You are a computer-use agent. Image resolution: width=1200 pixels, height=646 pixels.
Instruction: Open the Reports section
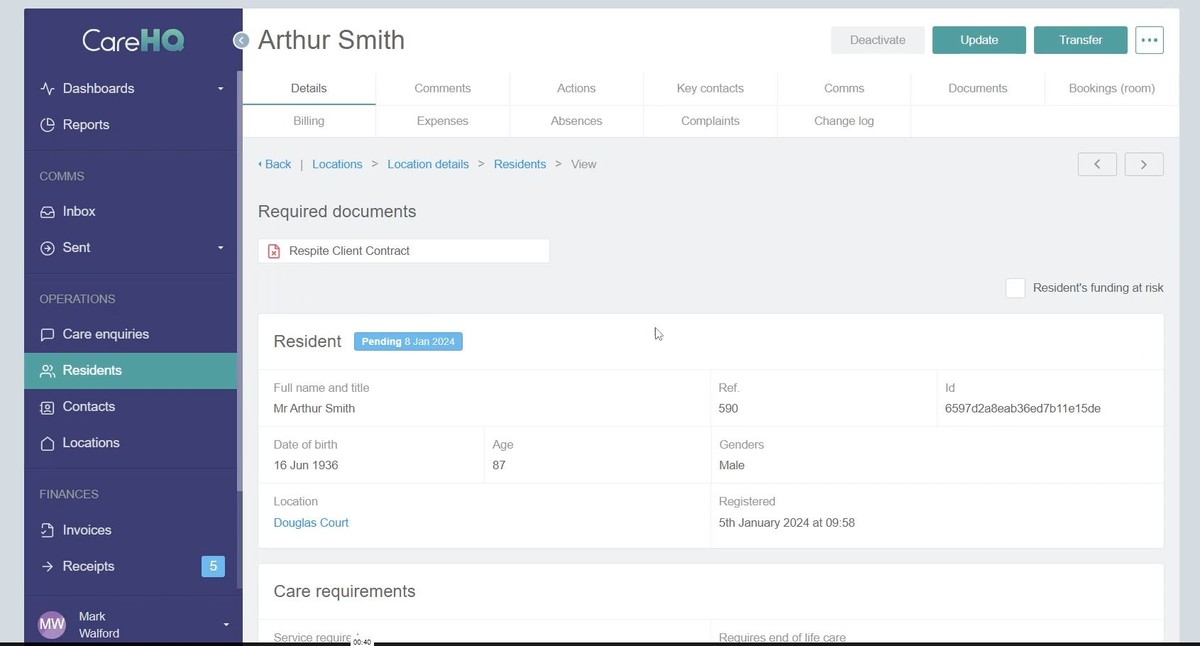(x=85, y=124)
